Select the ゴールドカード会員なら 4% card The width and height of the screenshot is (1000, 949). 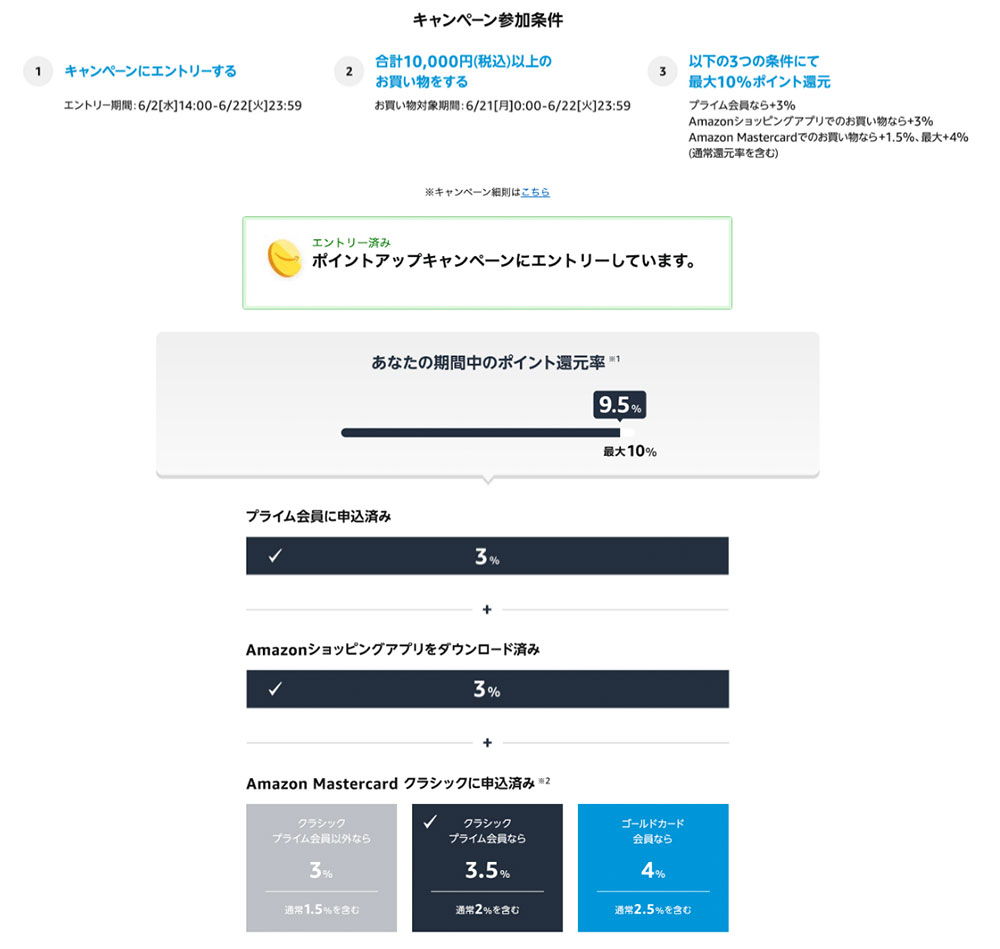[653, 867]
